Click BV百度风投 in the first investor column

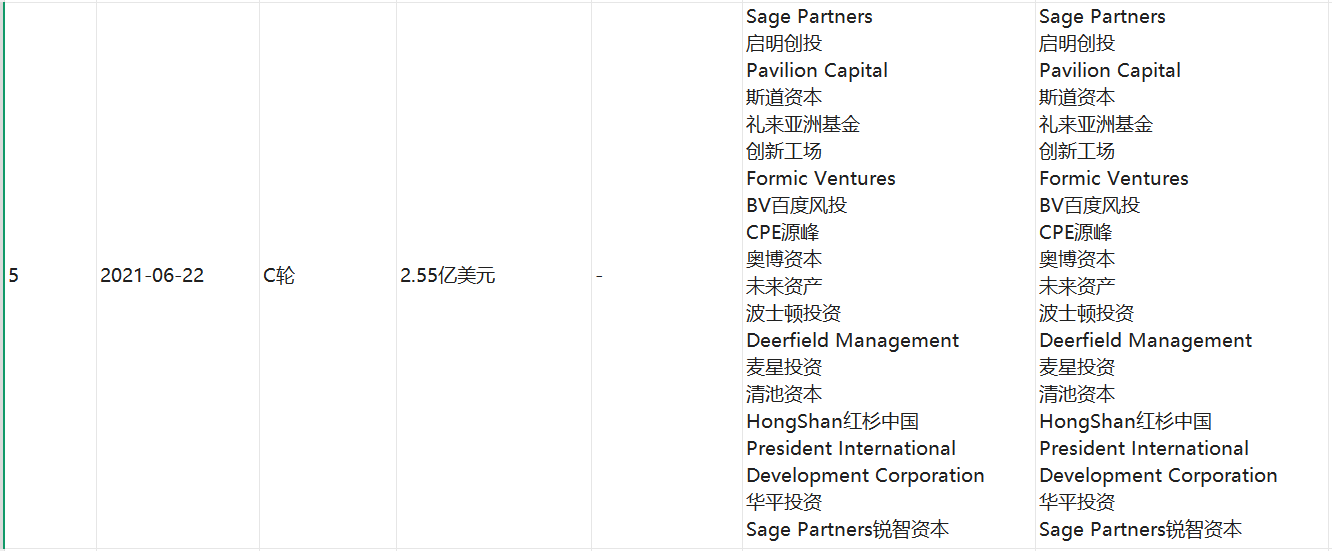click(796, 206)
